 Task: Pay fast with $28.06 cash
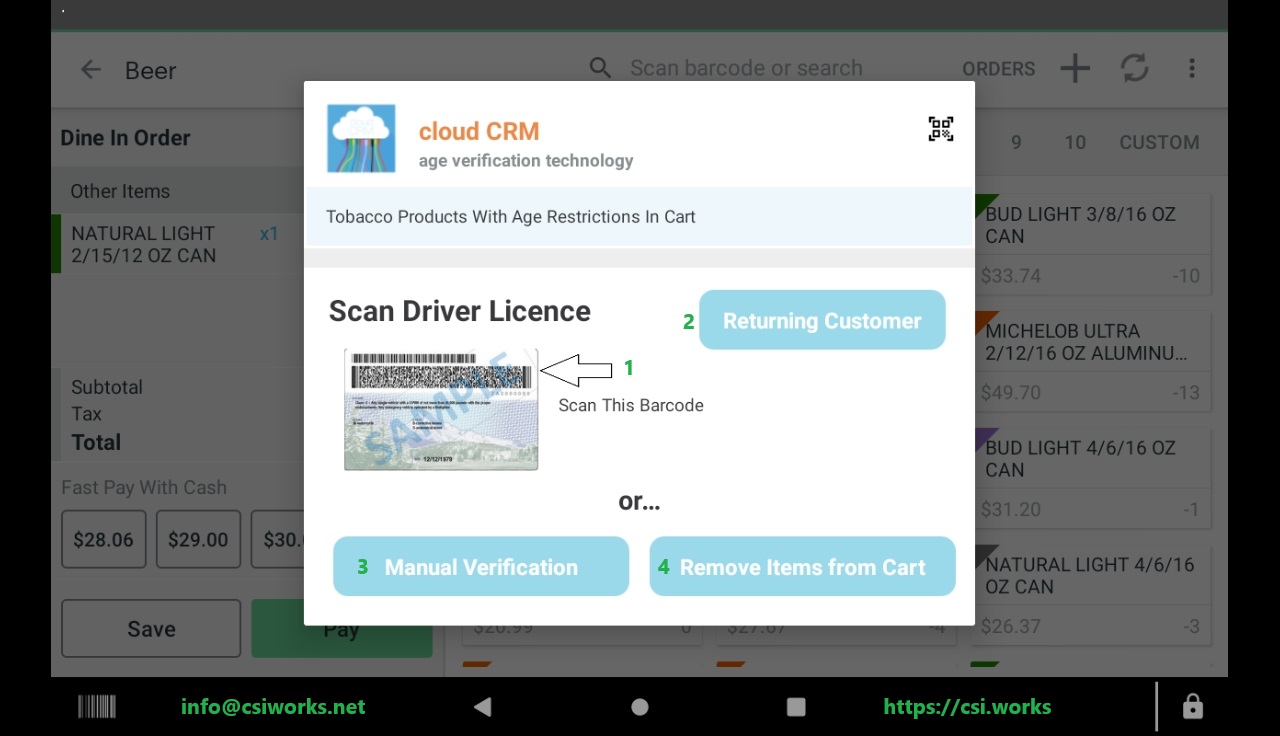[103, 539]
